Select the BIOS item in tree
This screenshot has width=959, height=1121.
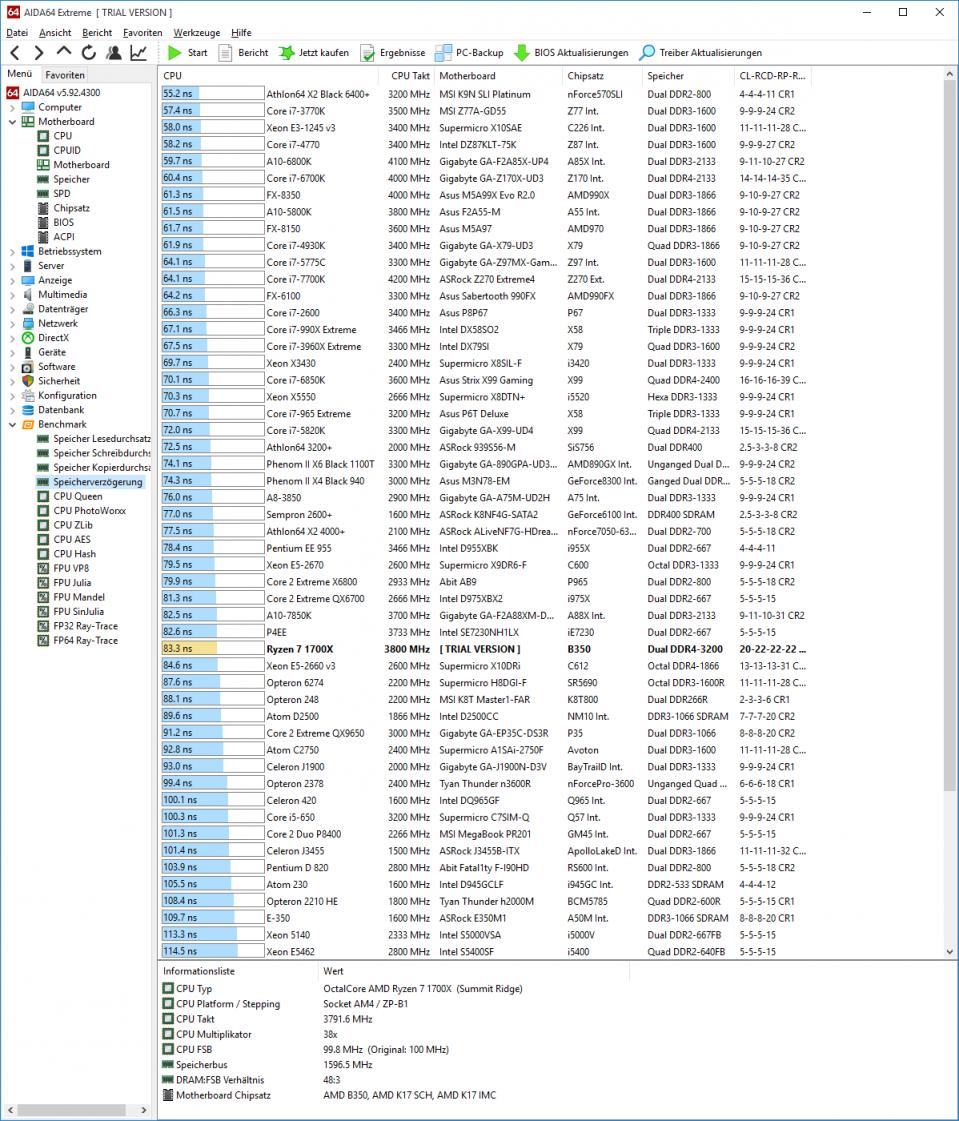[x=55, y=222]
